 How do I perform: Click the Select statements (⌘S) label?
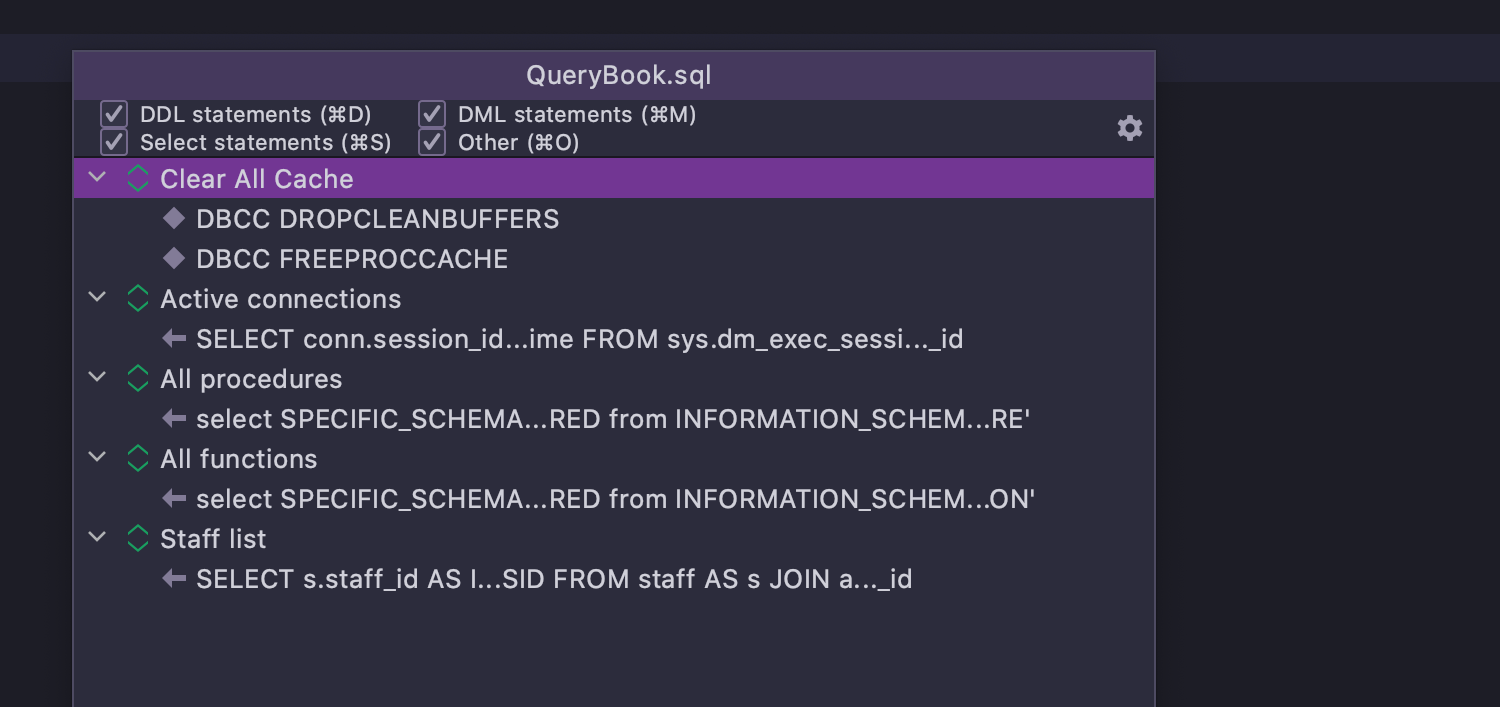click(266, 143)
